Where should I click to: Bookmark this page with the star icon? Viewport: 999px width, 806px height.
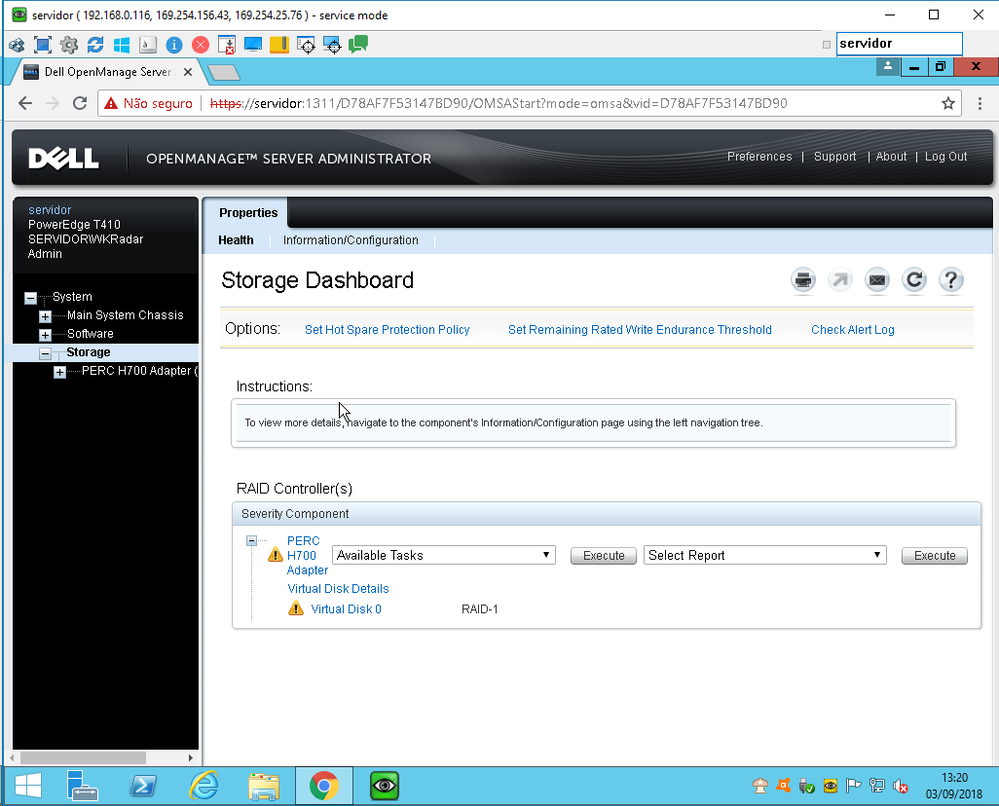(948, 103)
